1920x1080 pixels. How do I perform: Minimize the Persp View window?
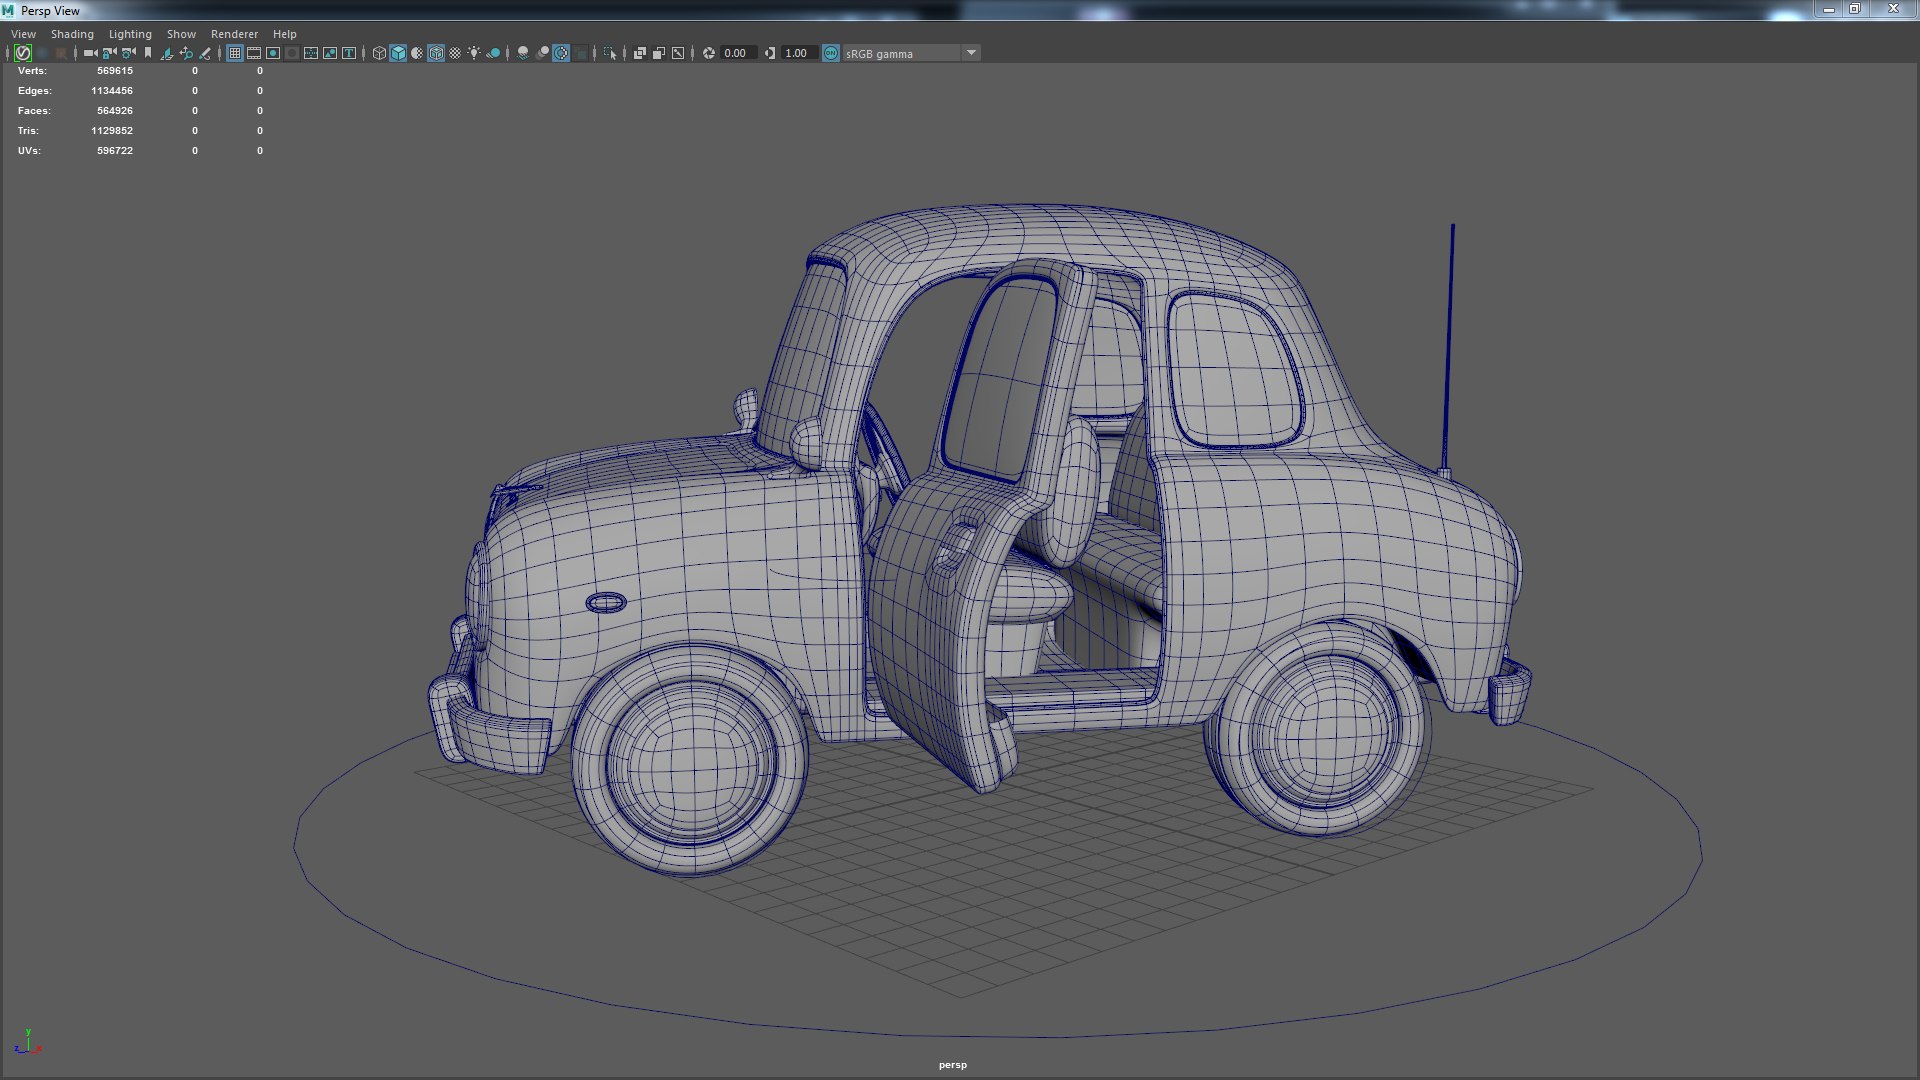coord(1828,9)
